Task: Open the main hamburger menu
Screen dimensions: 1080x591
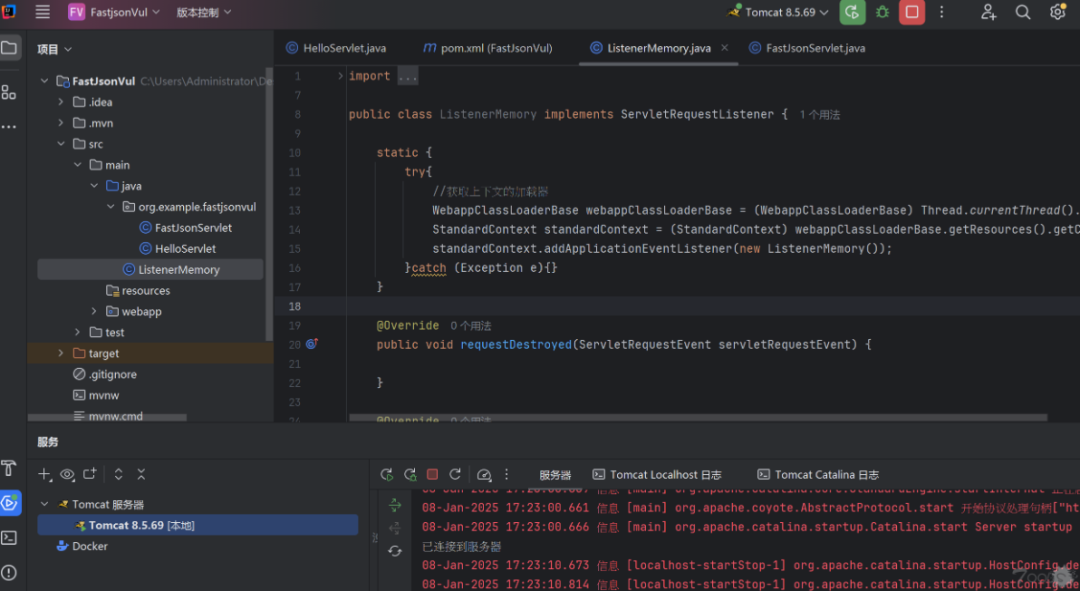Action: (x=43, y=12)
